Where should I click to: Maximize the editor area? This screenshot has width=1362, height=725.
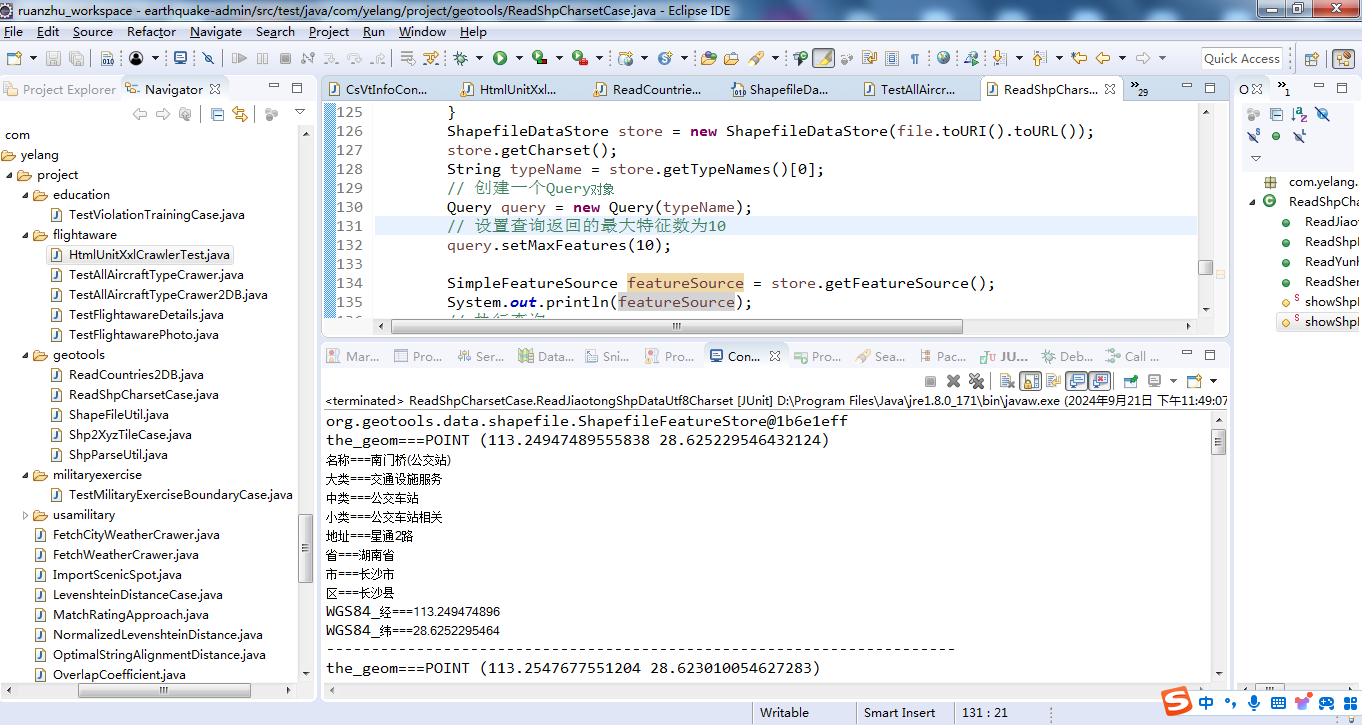1210,88
